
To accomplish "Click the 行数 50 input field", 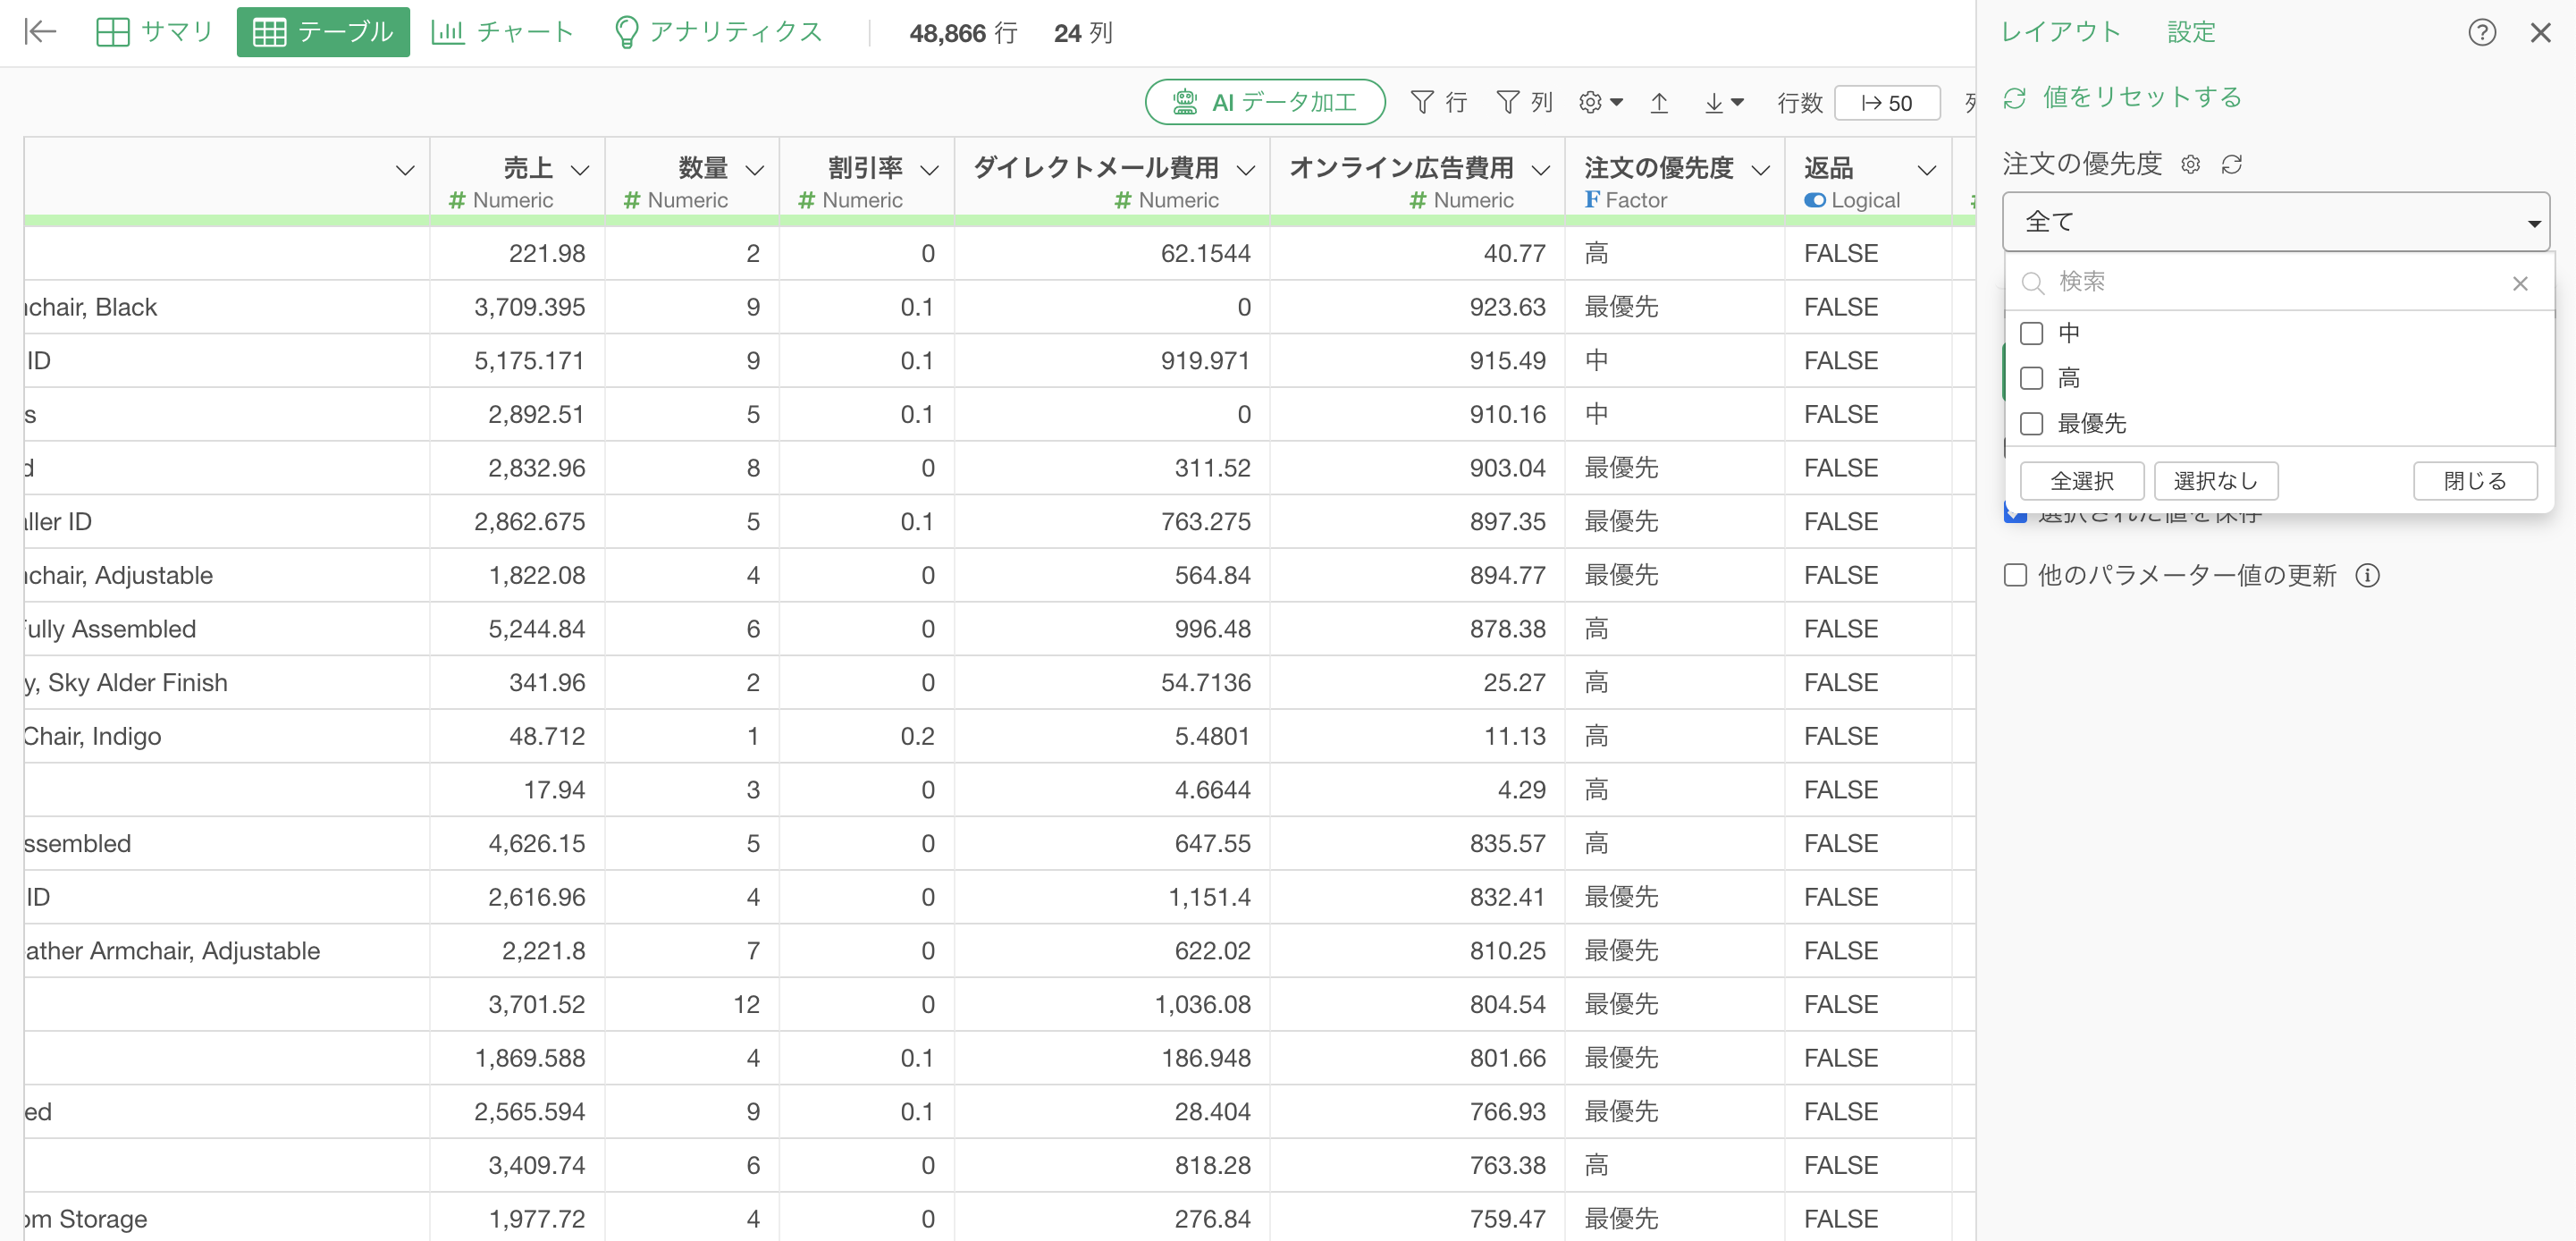I will (1886, 103).
